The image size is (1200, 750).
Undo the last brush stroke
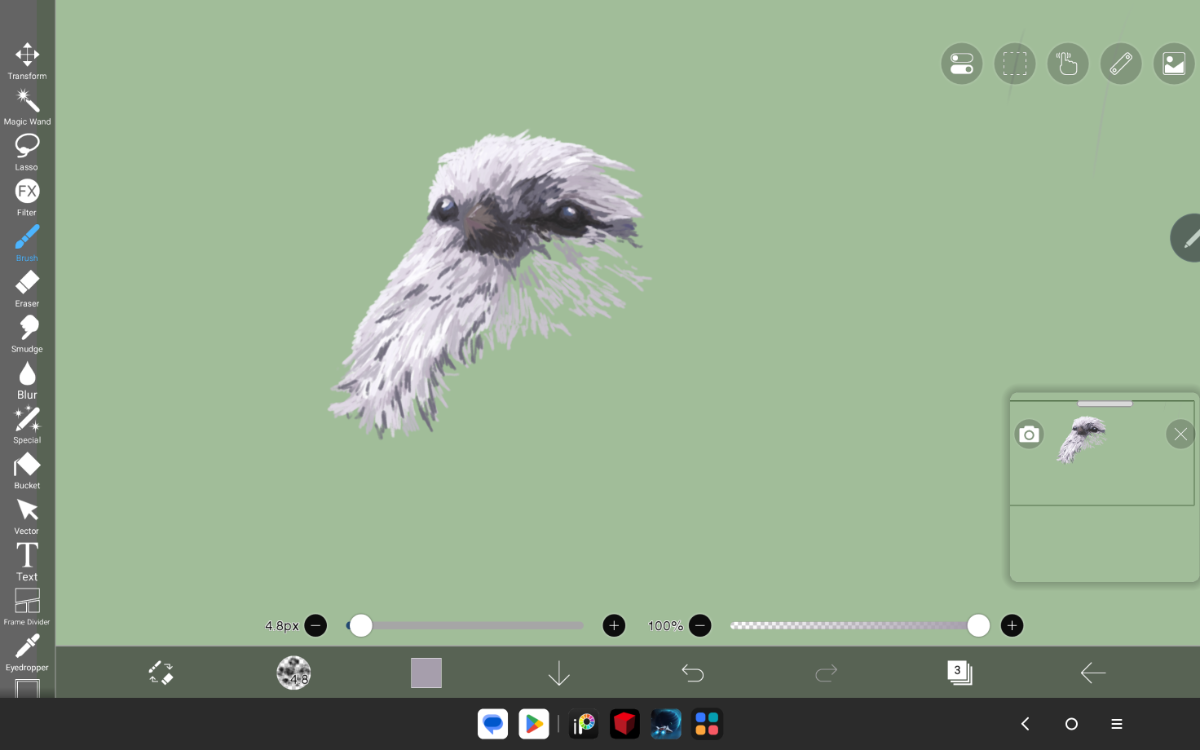coord(692,673)
